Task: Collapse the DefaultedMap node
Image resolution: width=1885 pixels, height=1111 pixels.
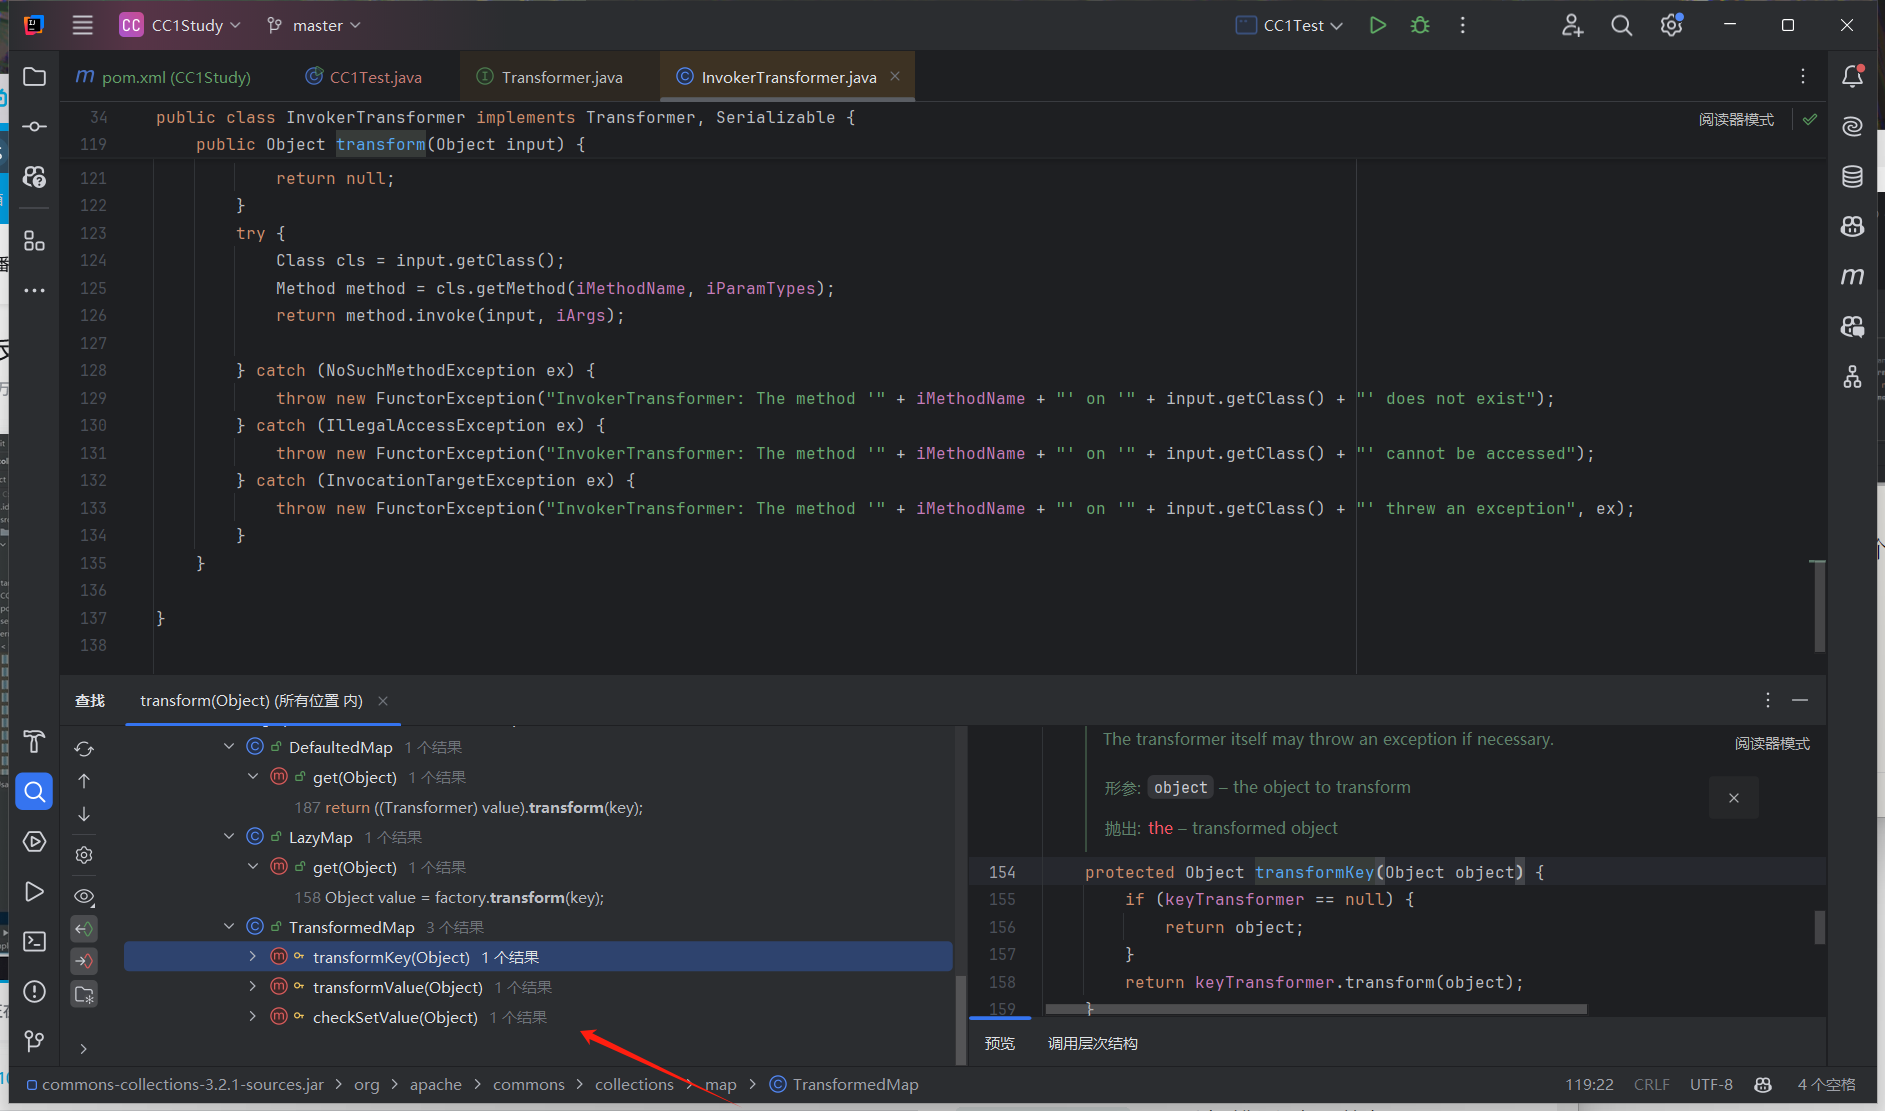Action: point(229,747)
